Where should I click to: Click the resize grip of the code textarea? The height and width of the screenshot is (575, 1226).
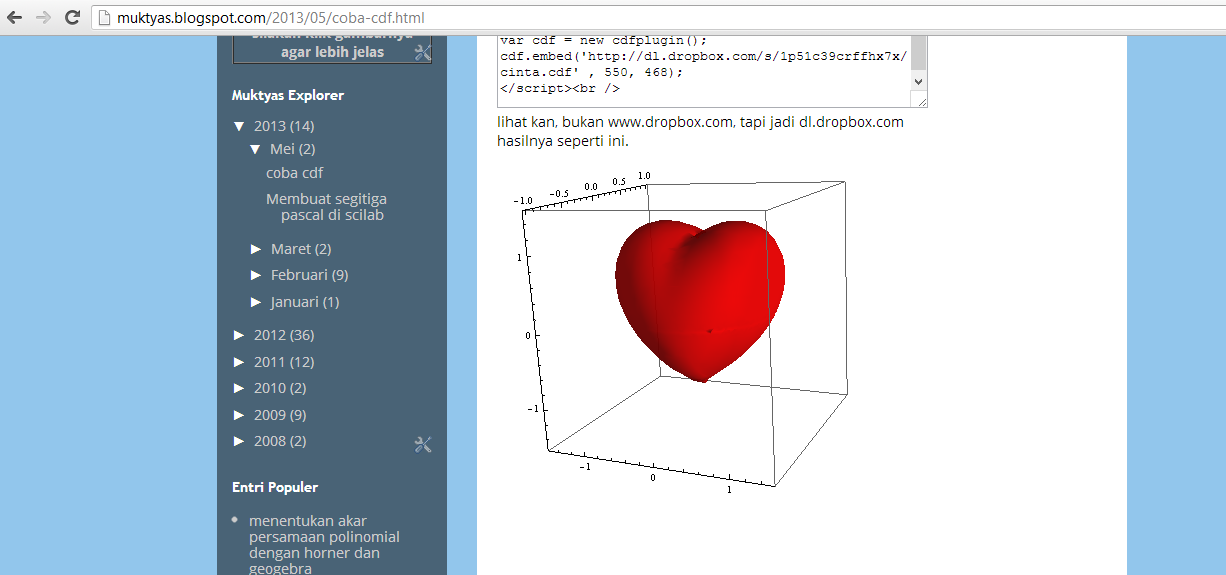pyautogui.click(x=920, y=100)
